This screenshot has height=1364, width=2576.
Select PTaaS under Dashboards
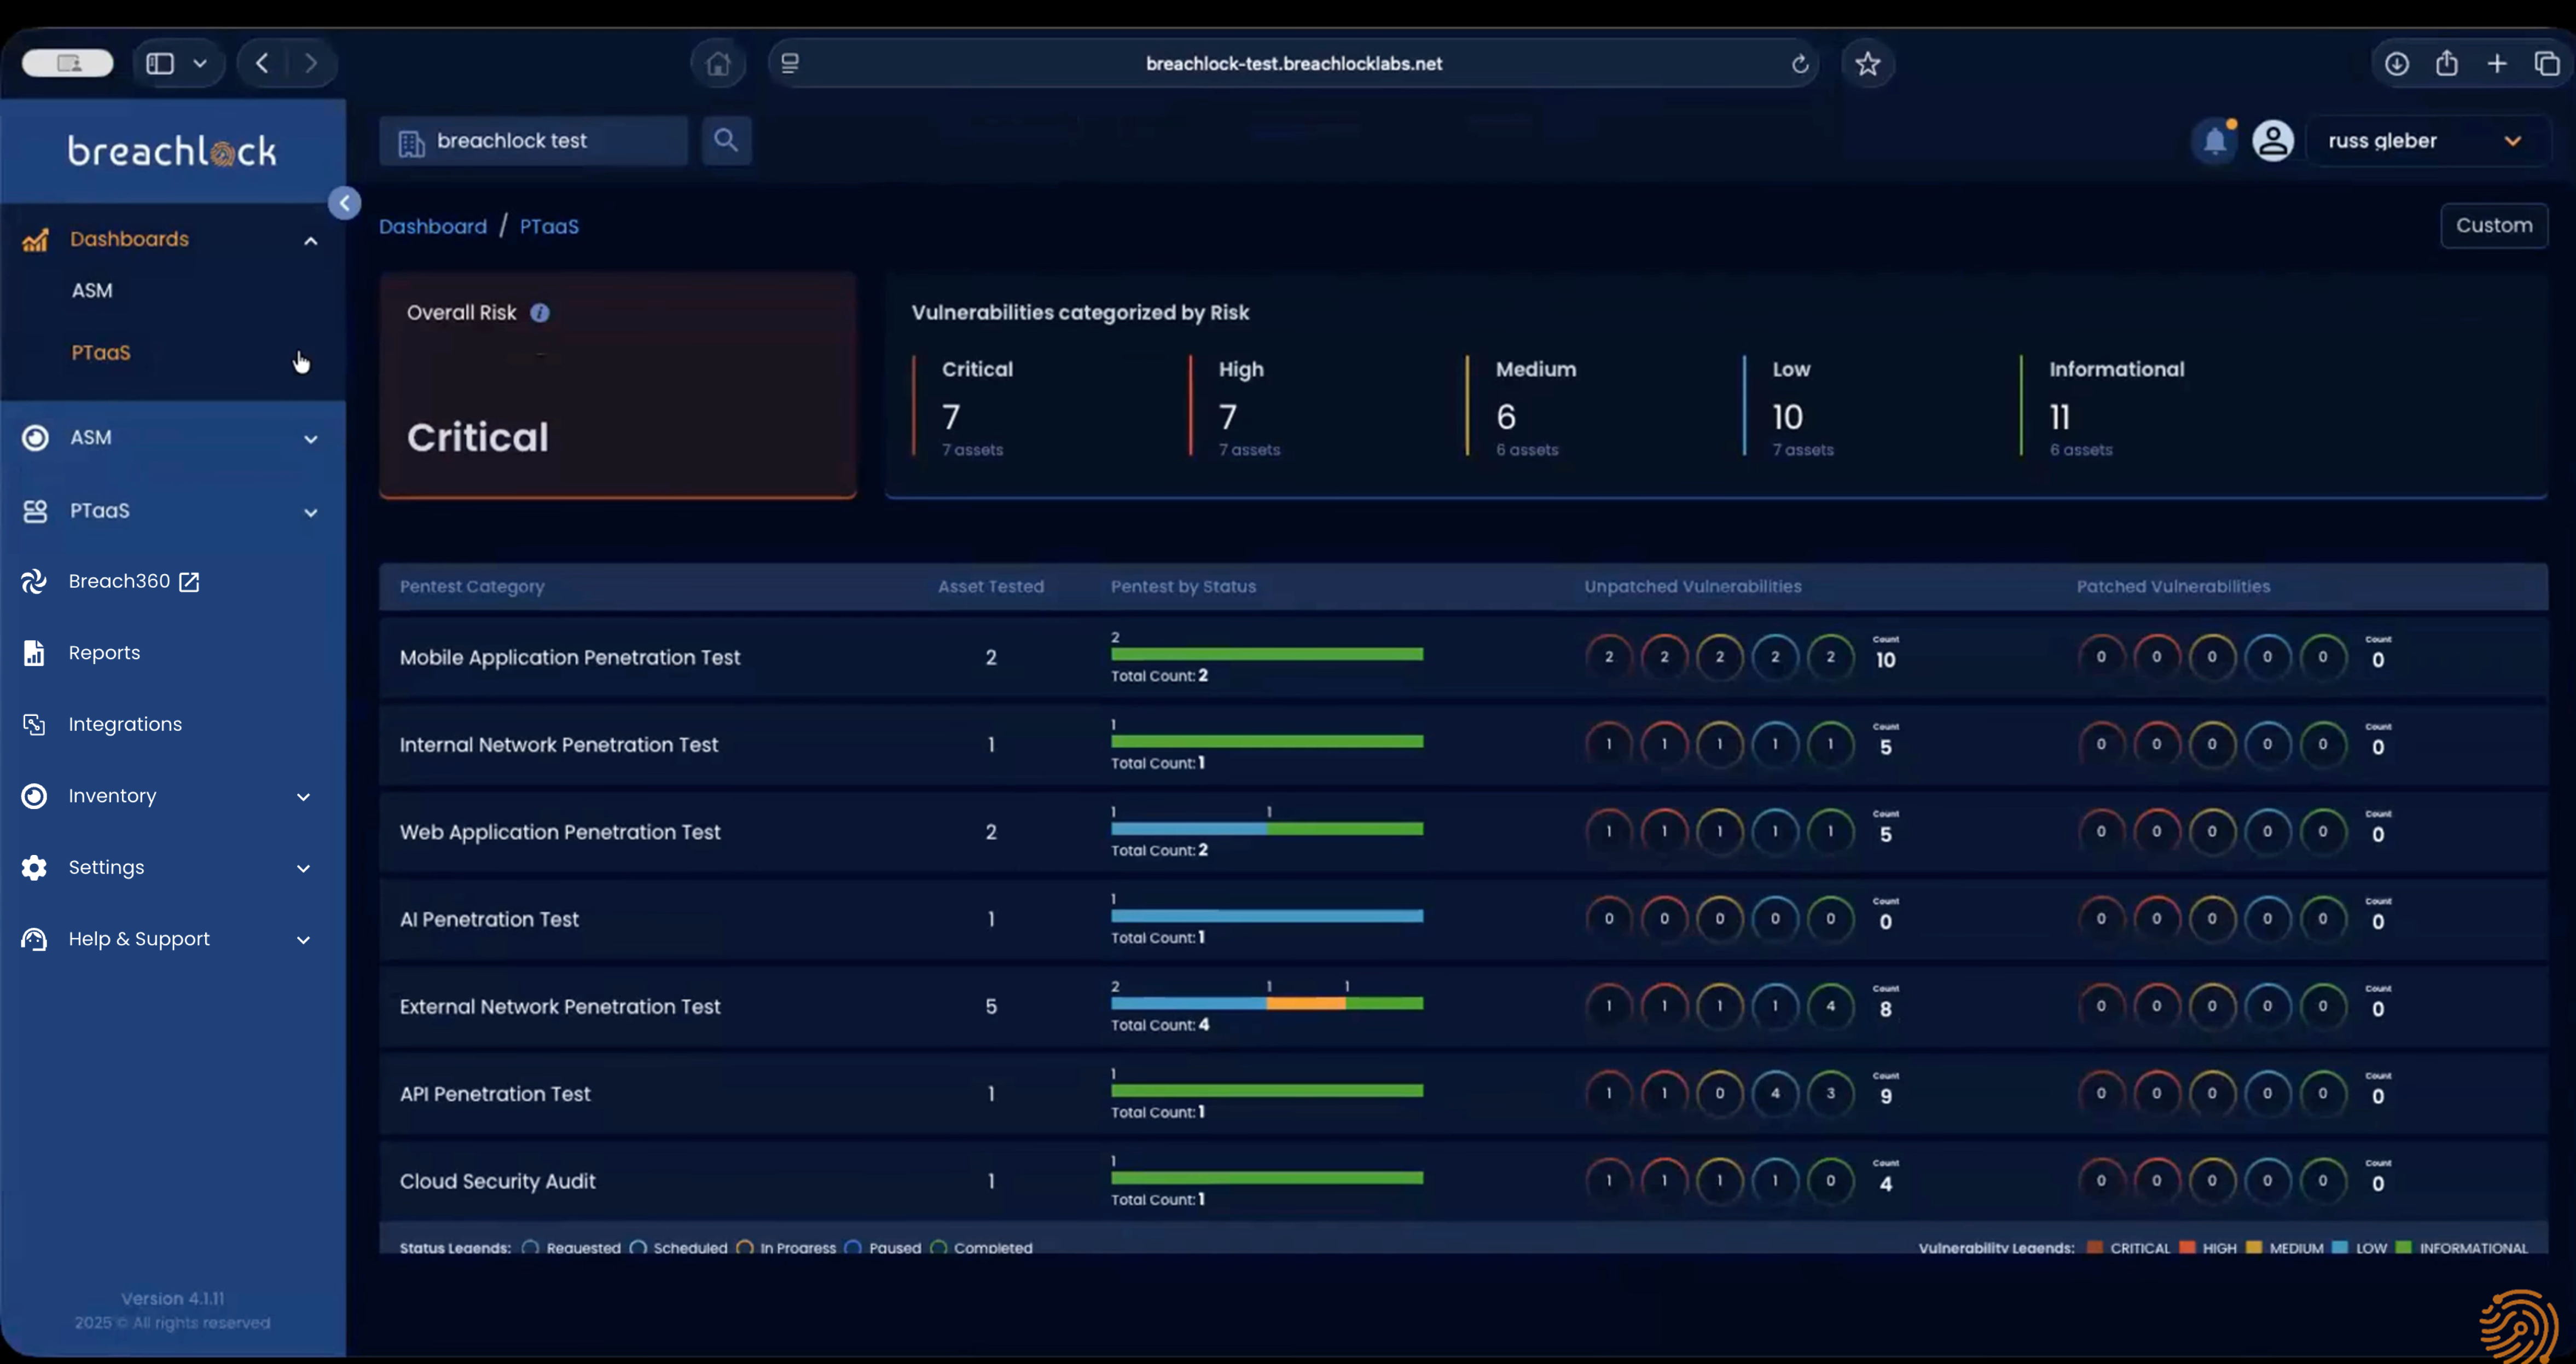[x=101, y=352]
